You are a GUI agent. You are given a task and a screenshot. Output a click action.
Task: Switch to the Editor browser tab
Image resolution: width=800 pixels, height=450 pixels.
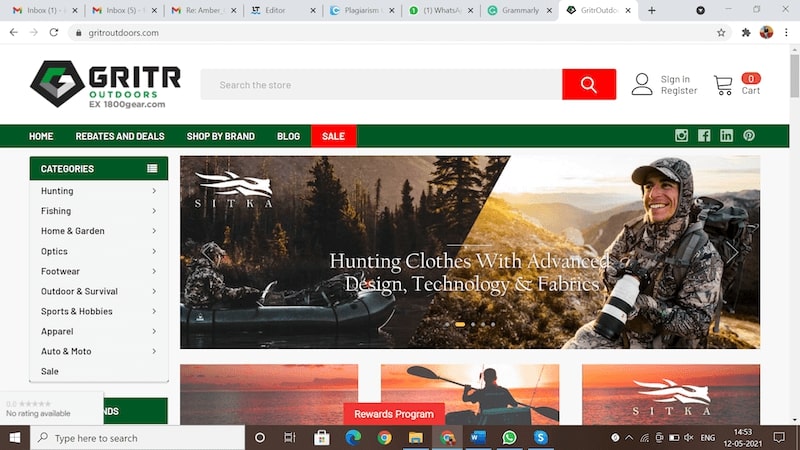click(283, 10)
